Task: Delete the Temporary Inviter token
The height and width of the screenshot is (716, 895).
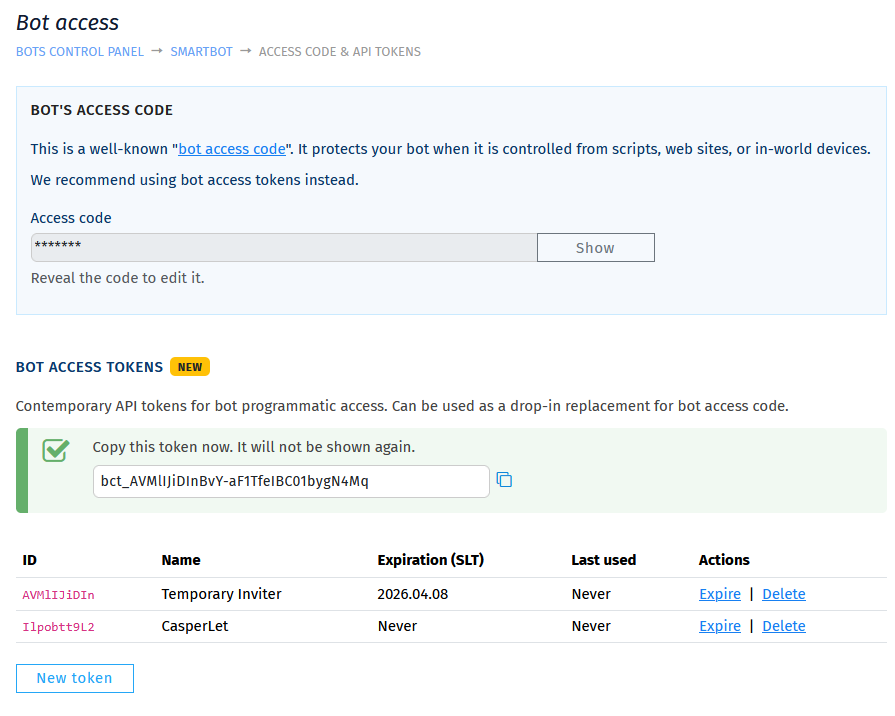Action: tap(784, 594)
